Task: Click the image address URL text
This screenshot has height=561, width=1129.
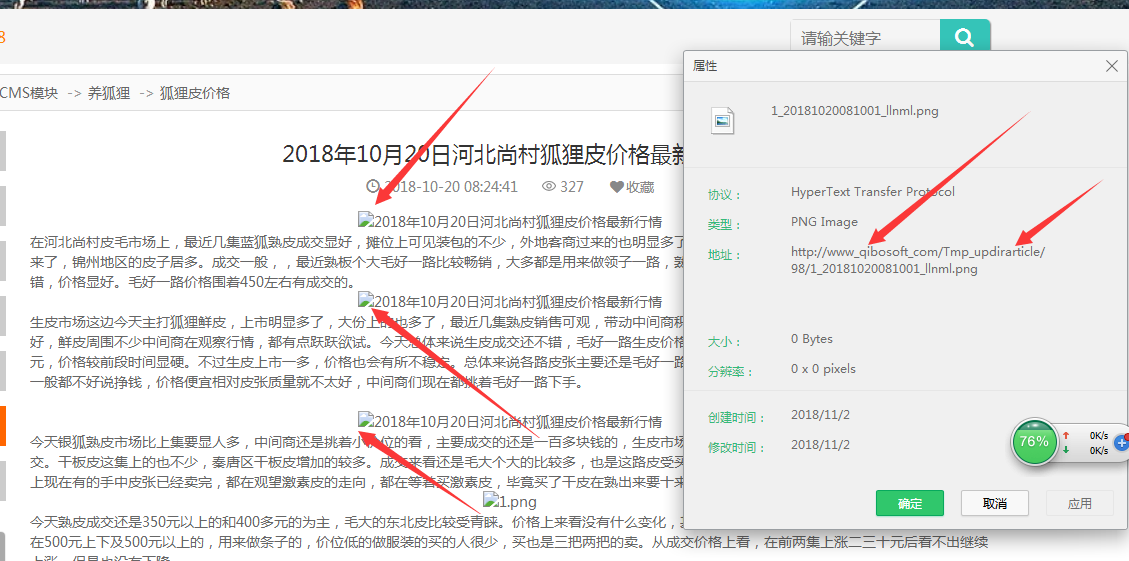Action: tap(917, 261)
